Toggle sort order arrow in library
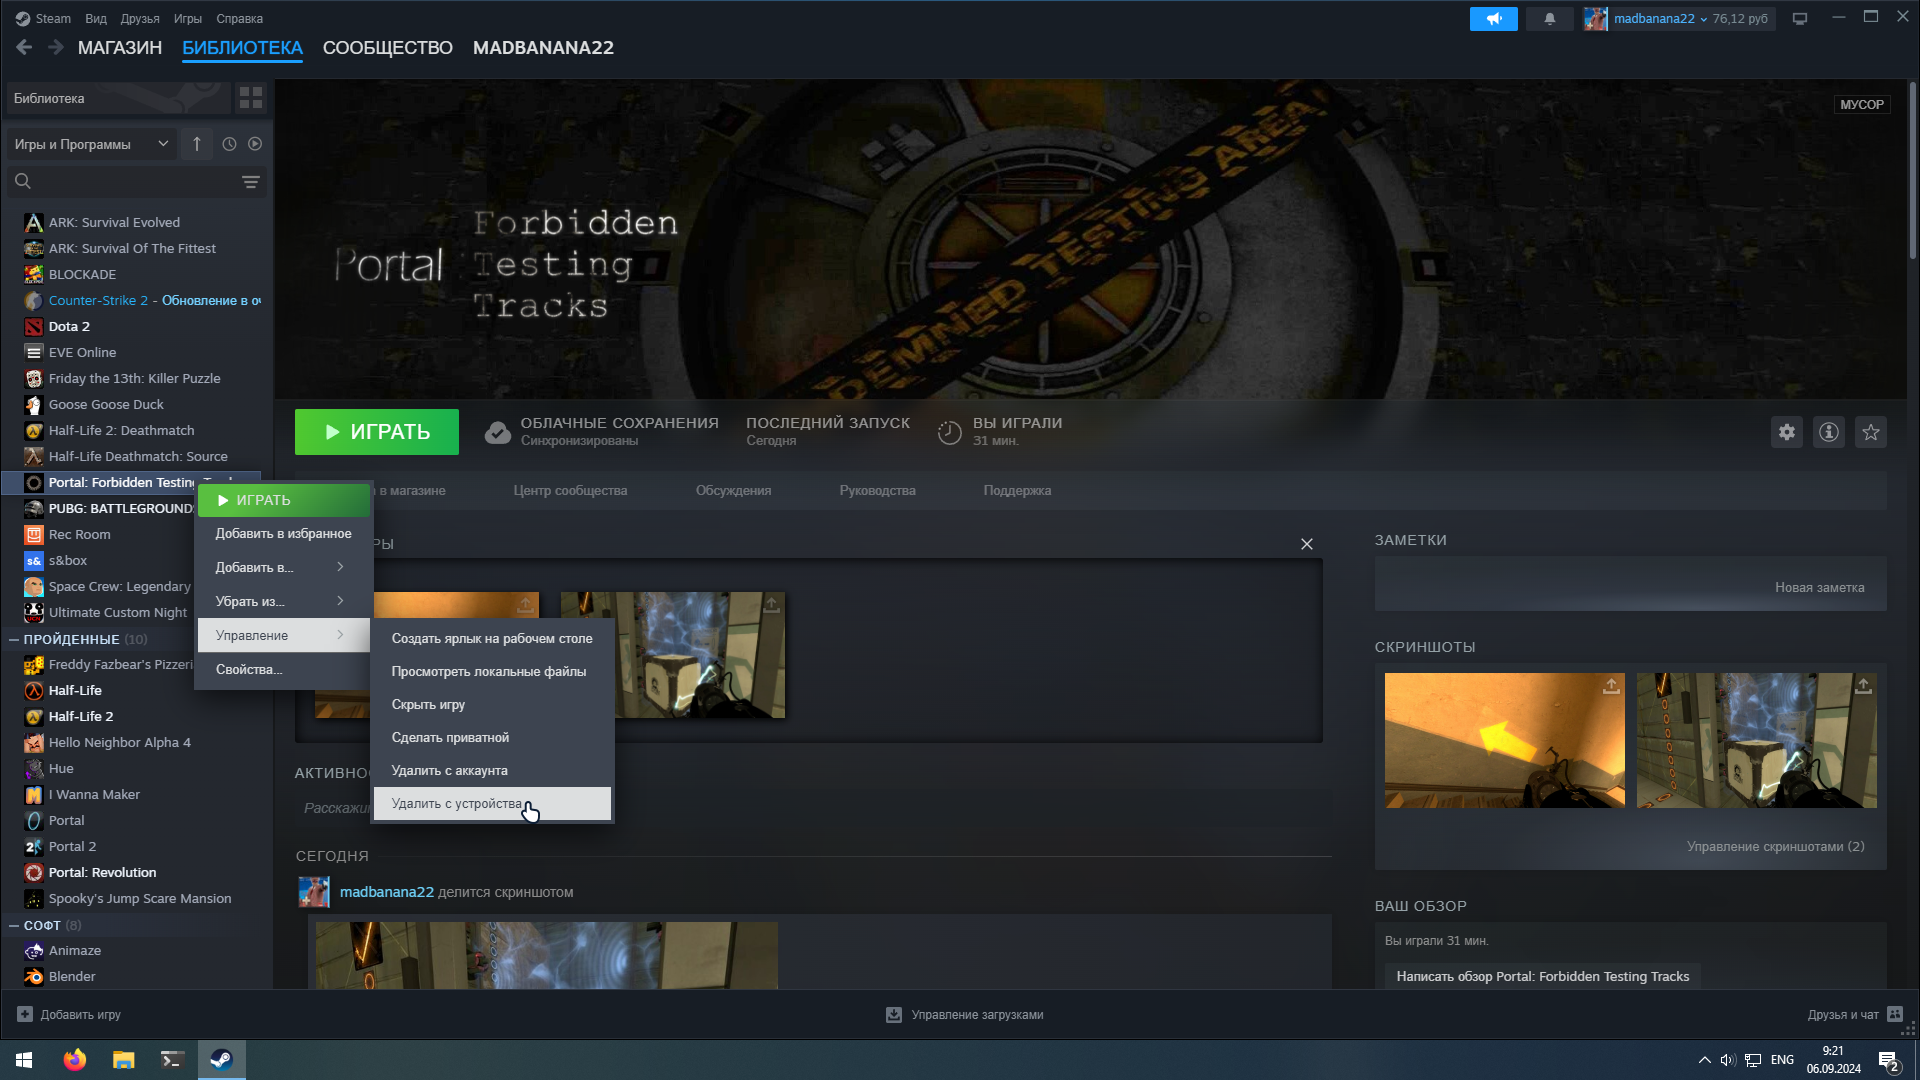This screenshot has width=1920, height=1080. click(x=197, y=144)
